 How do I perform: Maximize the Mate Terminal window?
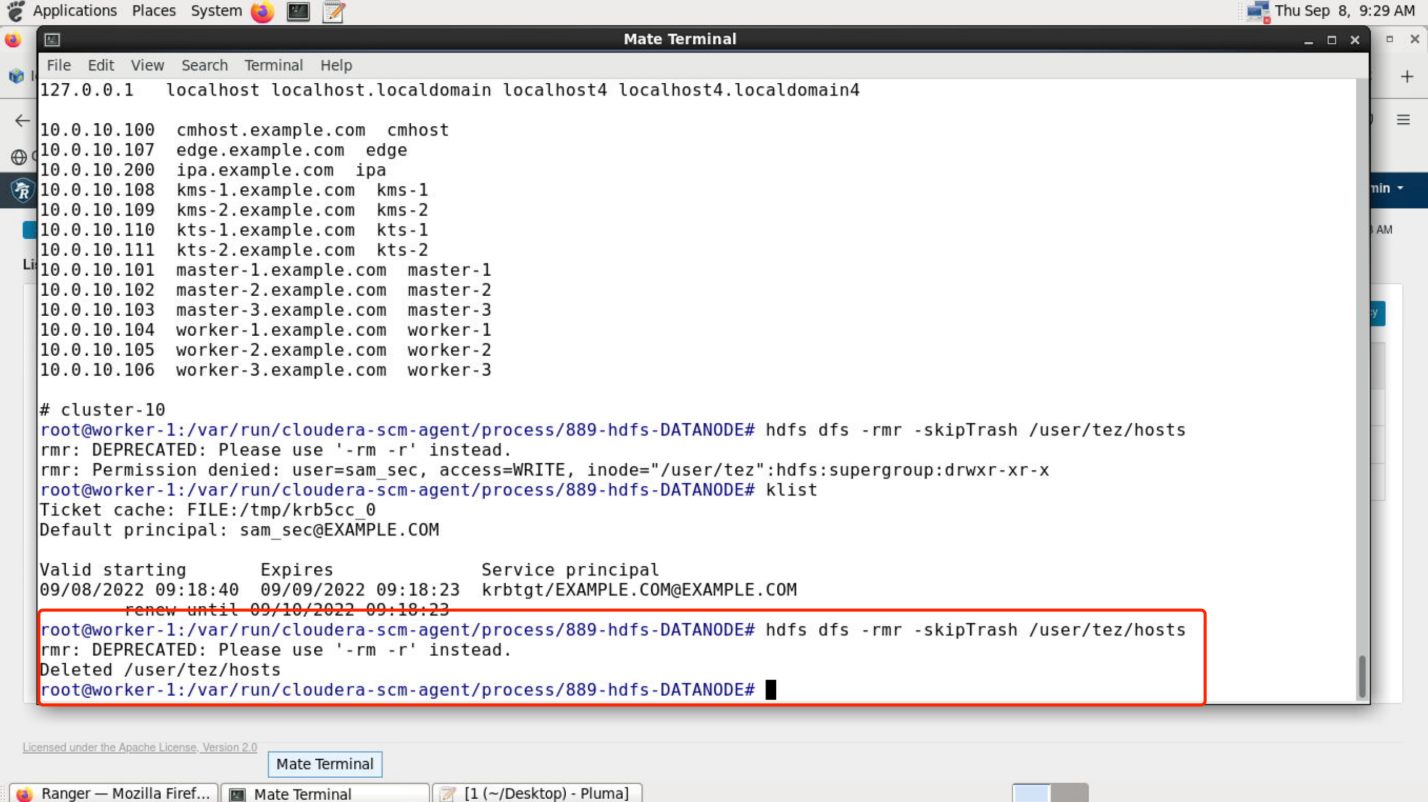(1332, 40)
